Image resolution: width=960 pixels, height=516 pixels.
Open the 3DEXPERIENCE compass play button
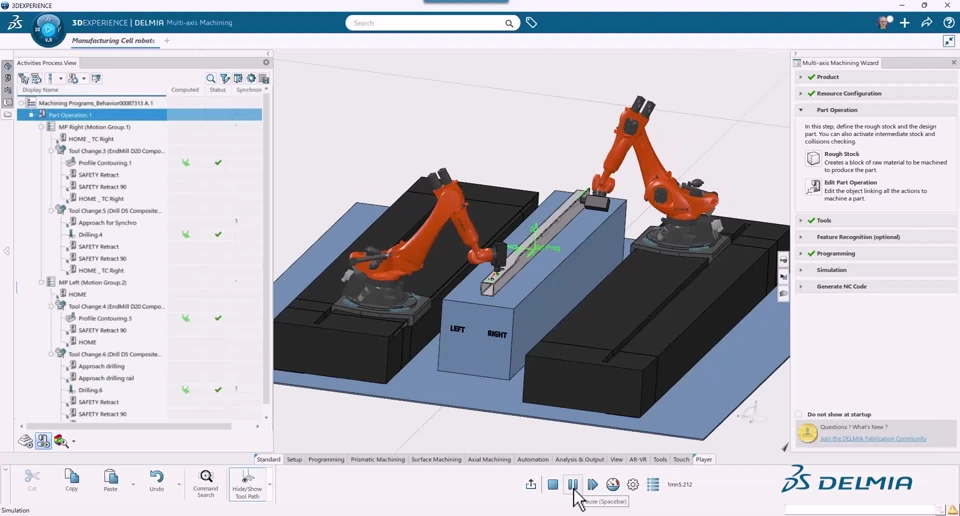(x=48, y=29)
